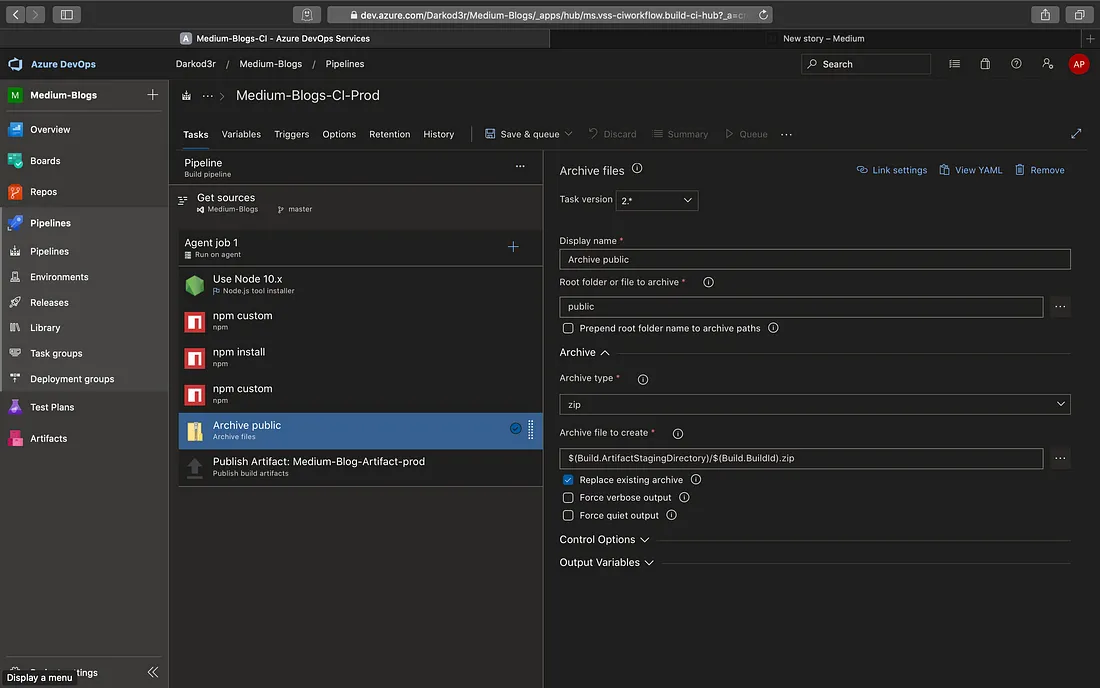Screen dimensions: 1100x688
Task: Add a task to Agent job 1
Action: [513, 247]
